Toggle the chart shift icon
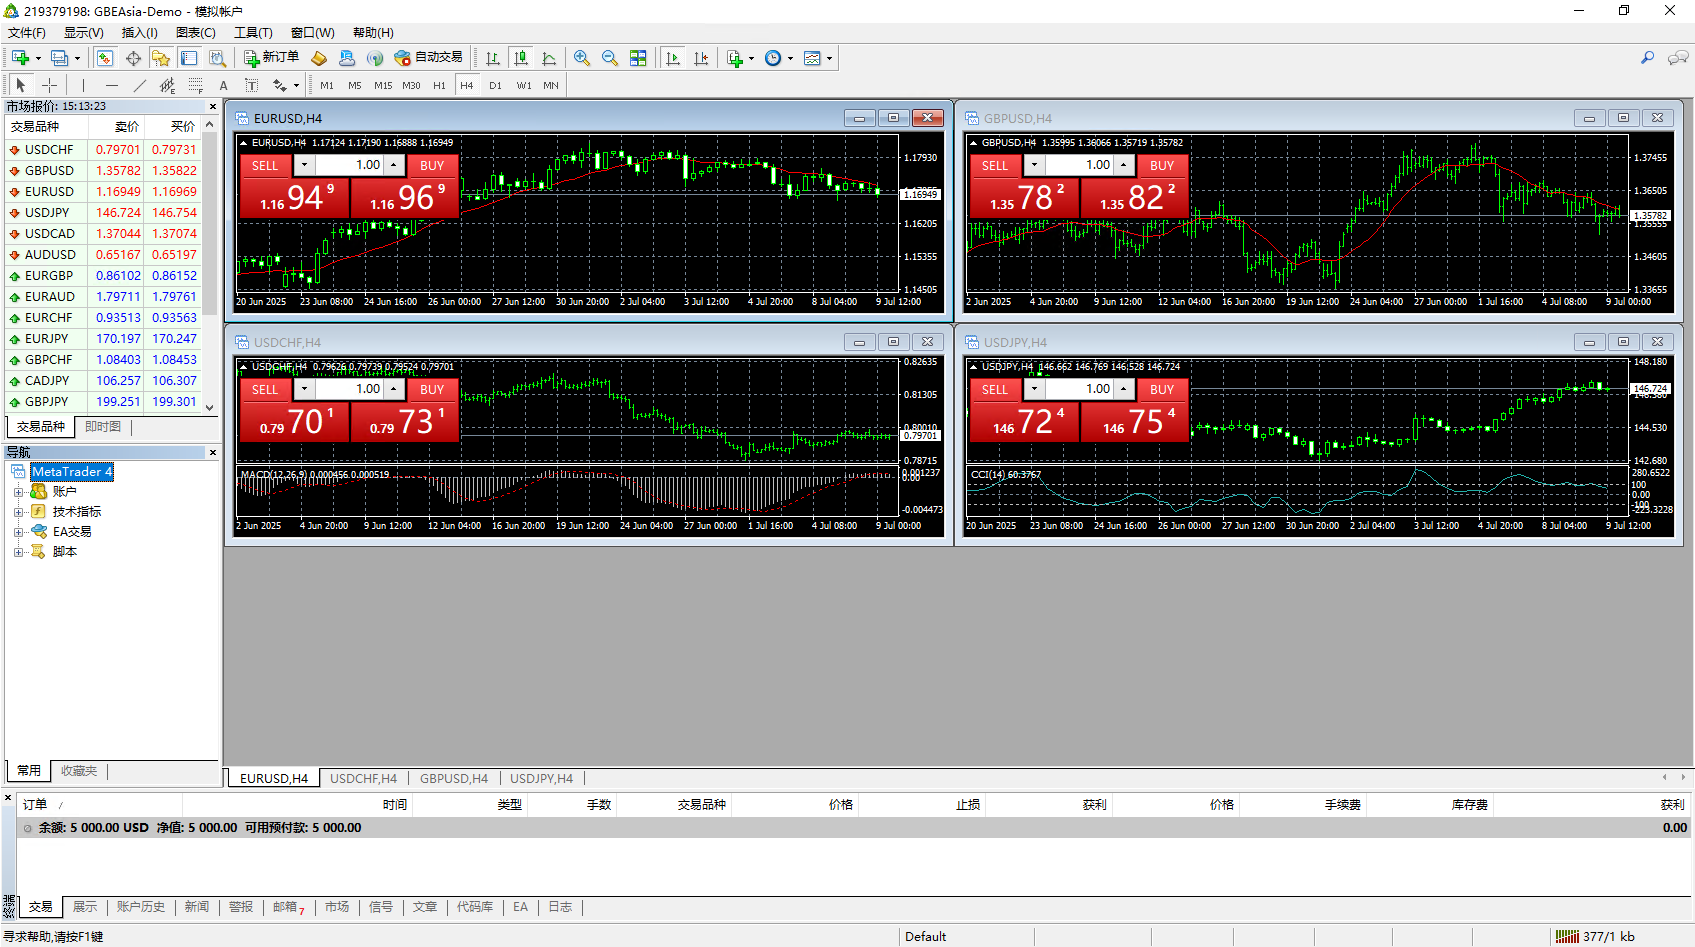 [701, 58]
